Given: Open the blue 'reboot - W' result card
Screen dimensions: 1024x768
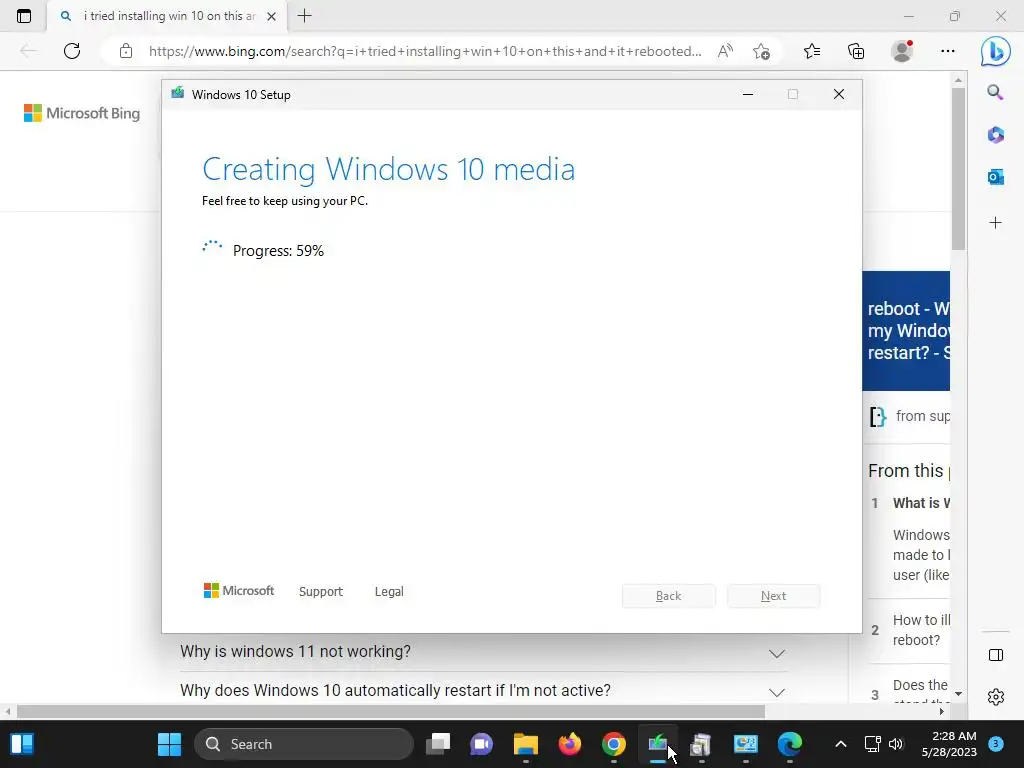Looking at the screenshot, I should click(906, 330).
